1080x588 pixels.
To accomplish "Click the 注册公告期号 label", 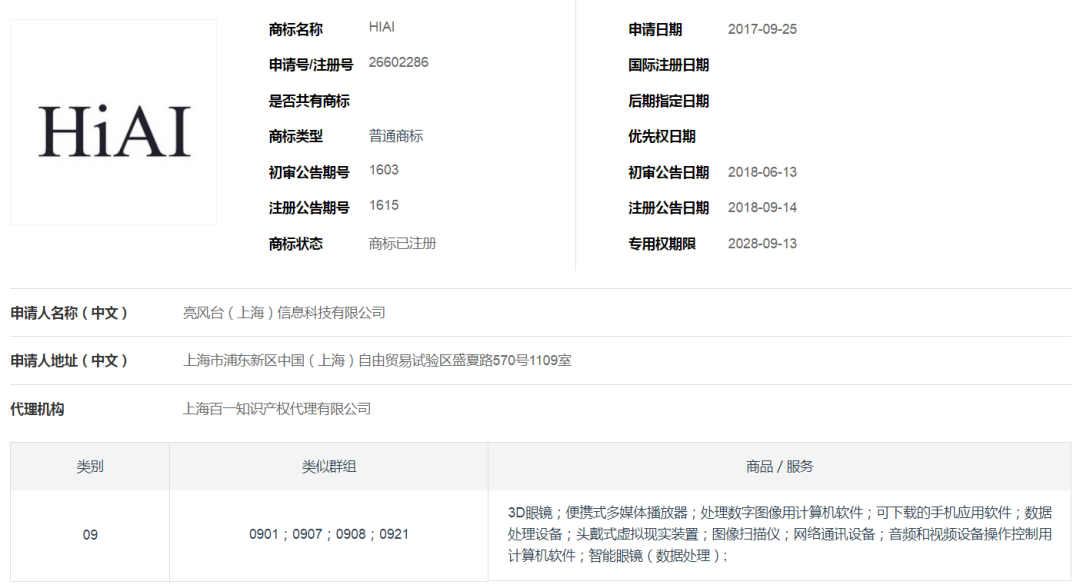I will (309, 208).
